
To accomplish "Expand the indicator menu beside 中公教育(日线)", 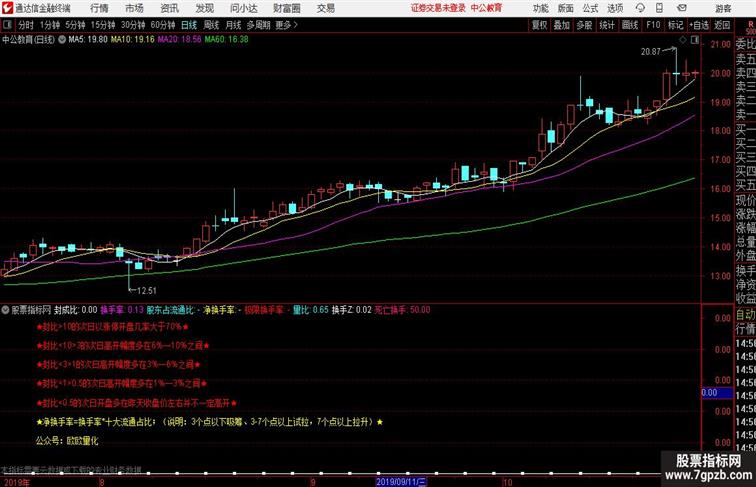I will tap(62, 40).
